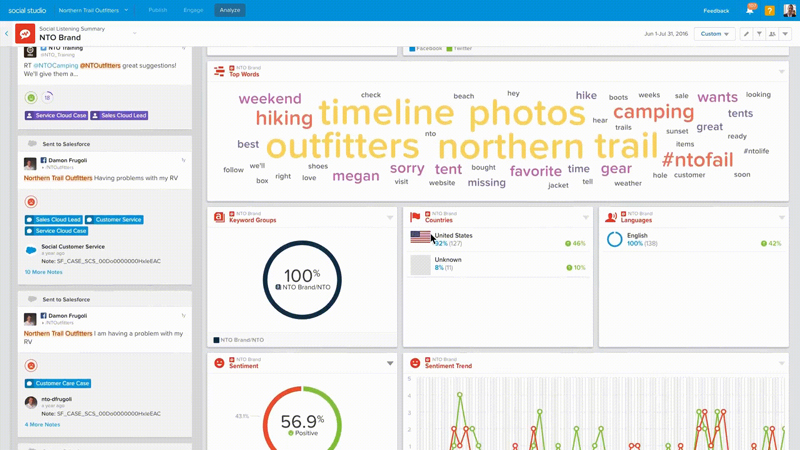Open the funnel filter icon
Viewport: 800px width, 450px height.
[759, 34]
